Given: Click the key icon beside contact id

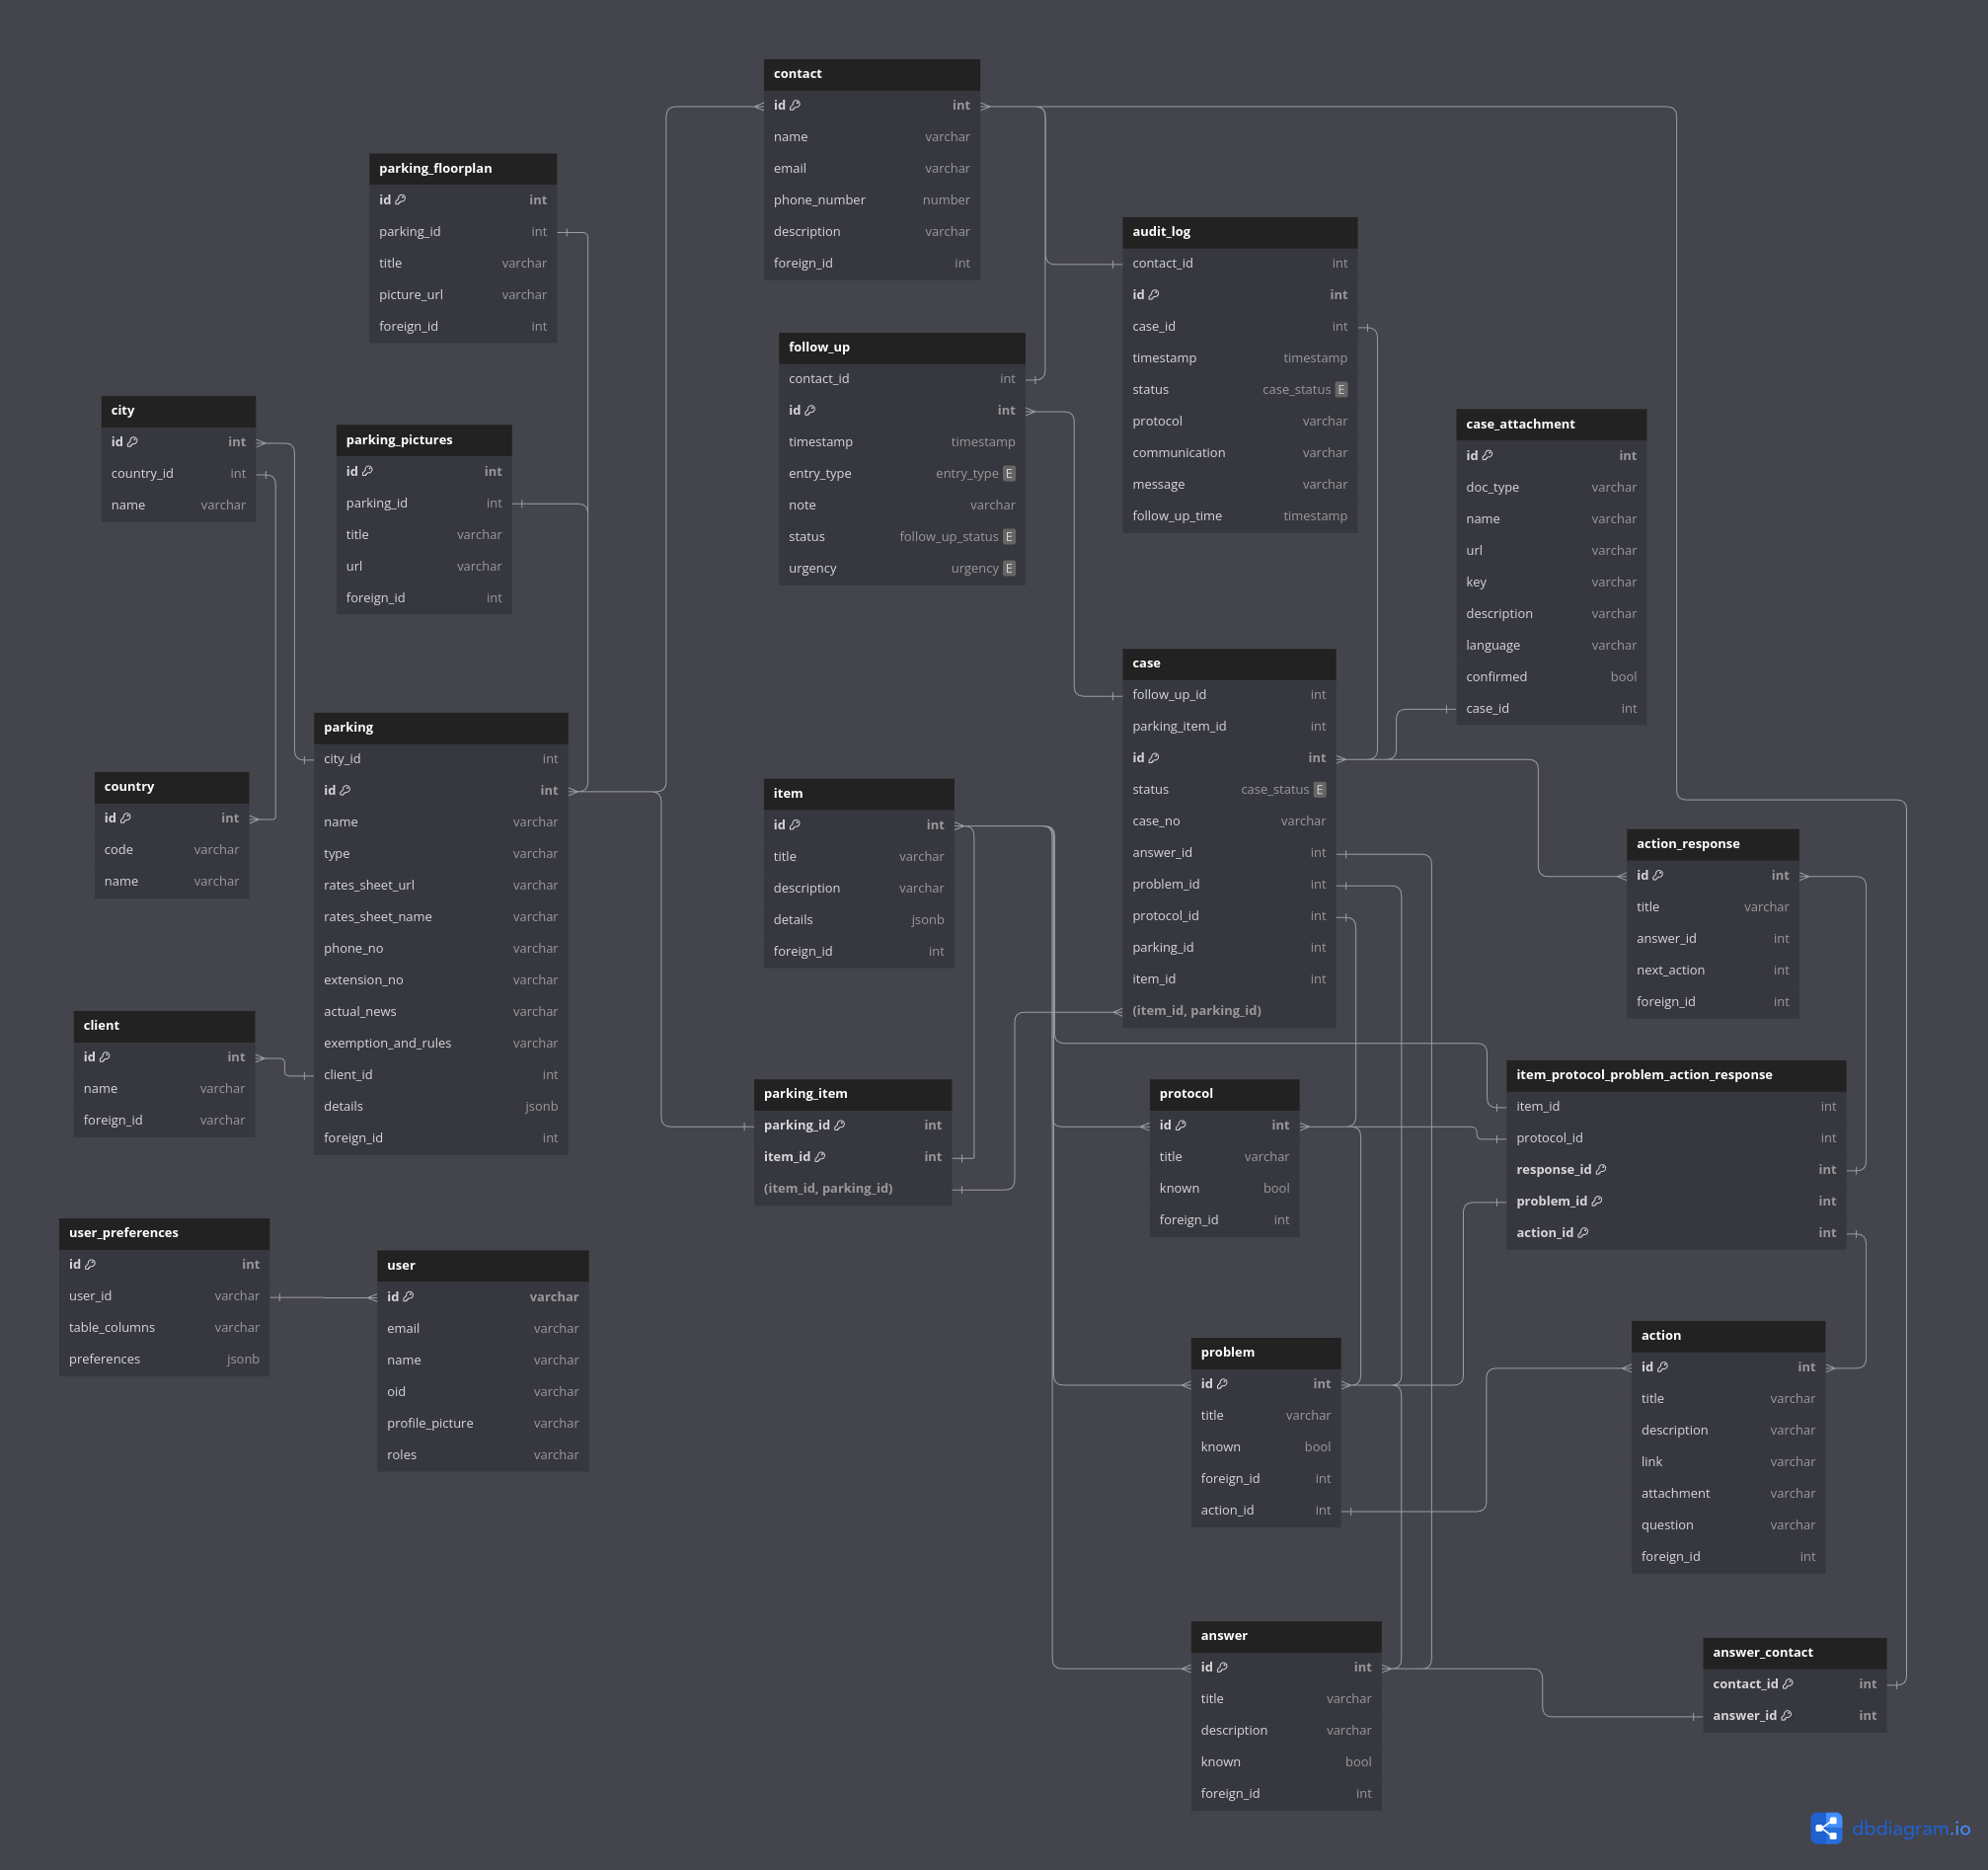Looking at the screenshot, I should coord(795,105).
